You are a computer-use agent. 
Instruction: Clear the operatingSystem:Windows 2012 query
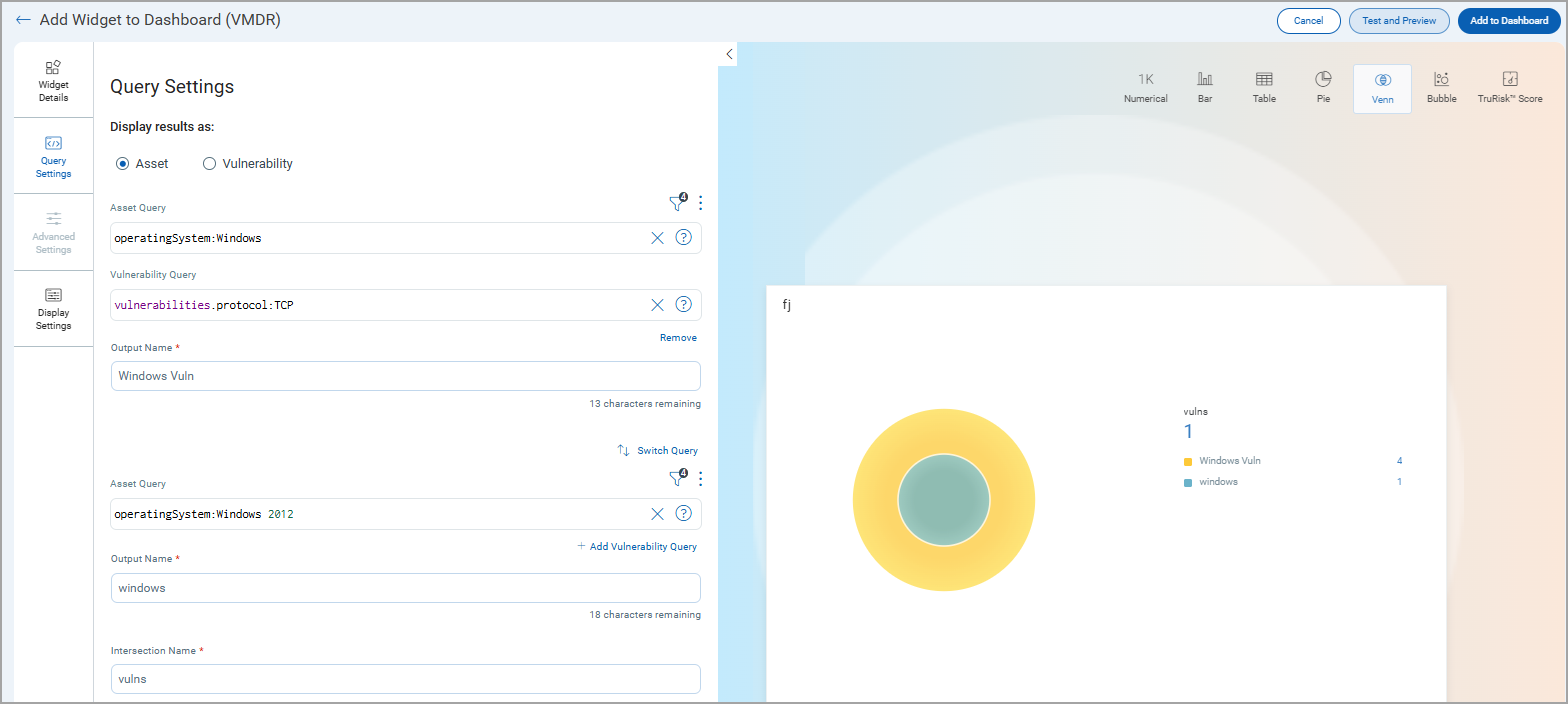(657, 514)
